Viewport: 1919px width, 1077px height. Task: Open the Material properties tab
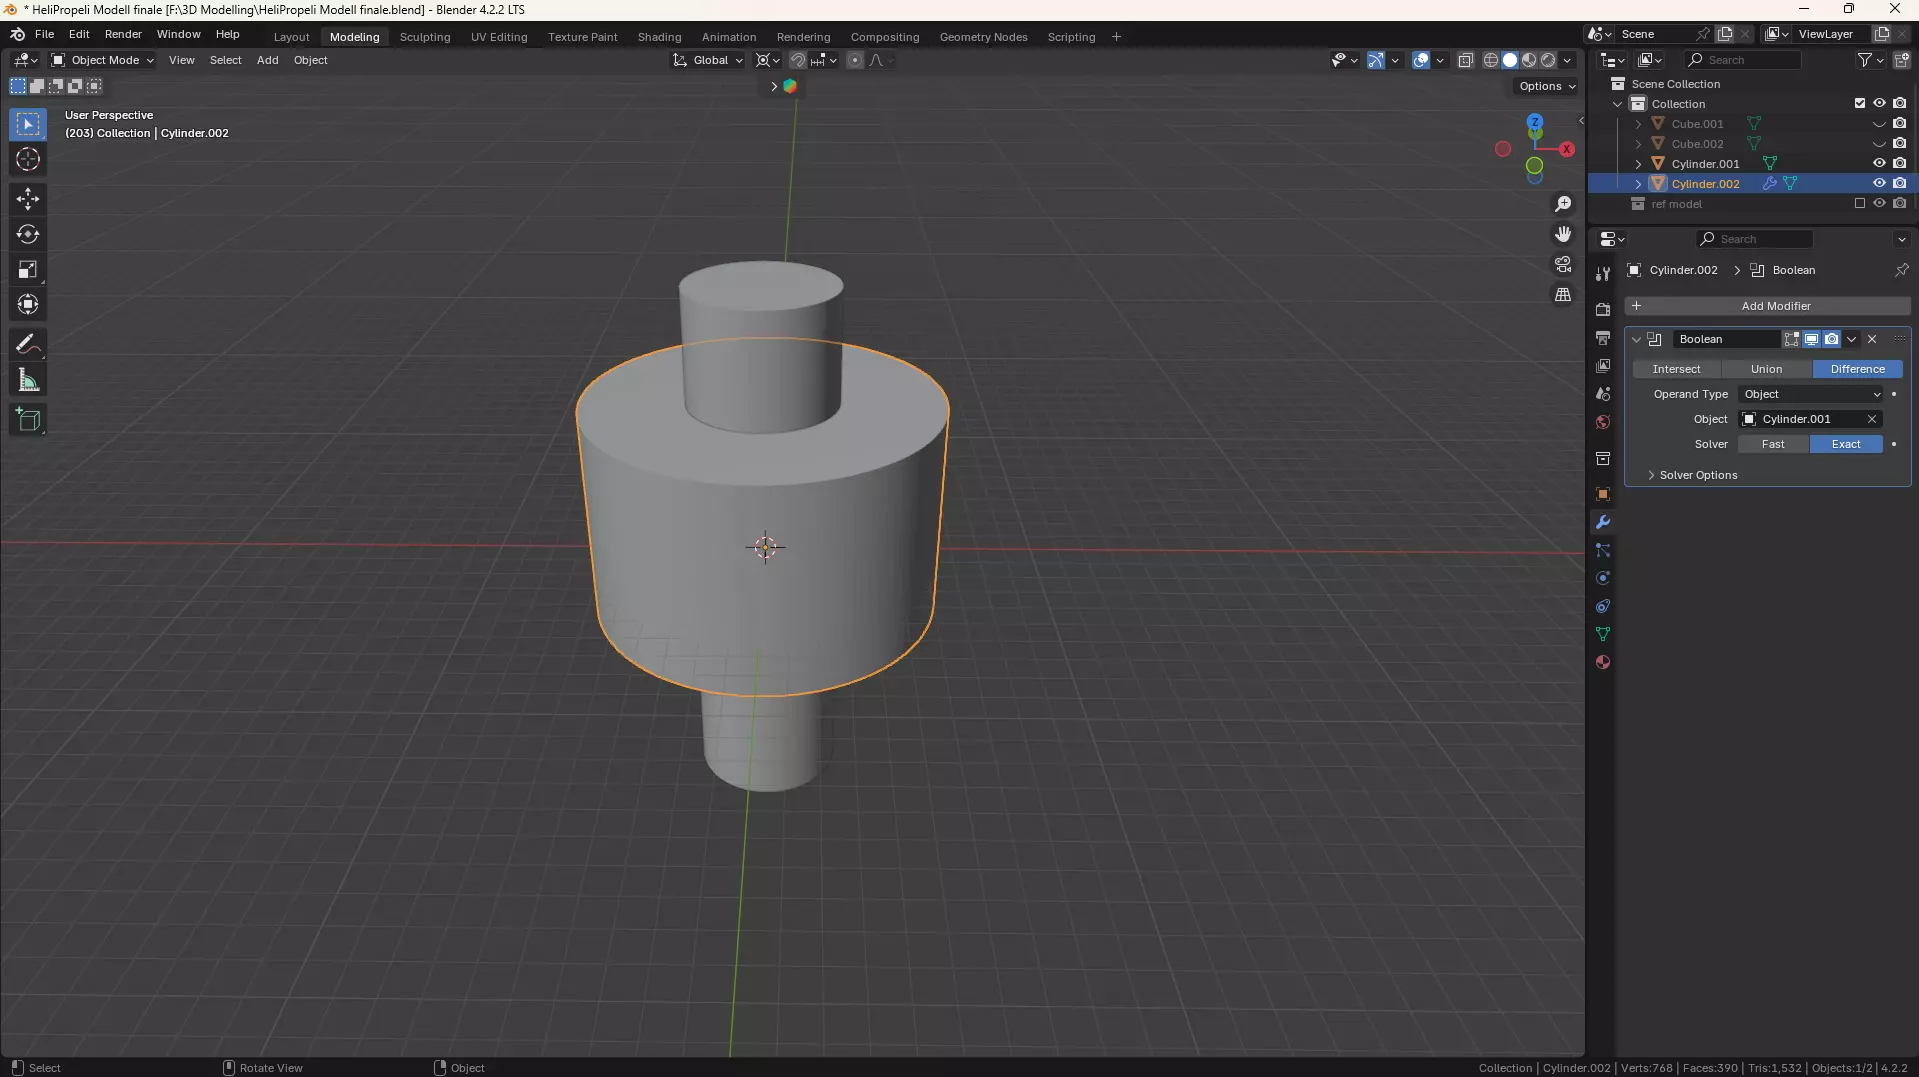tap(1603, 662)
